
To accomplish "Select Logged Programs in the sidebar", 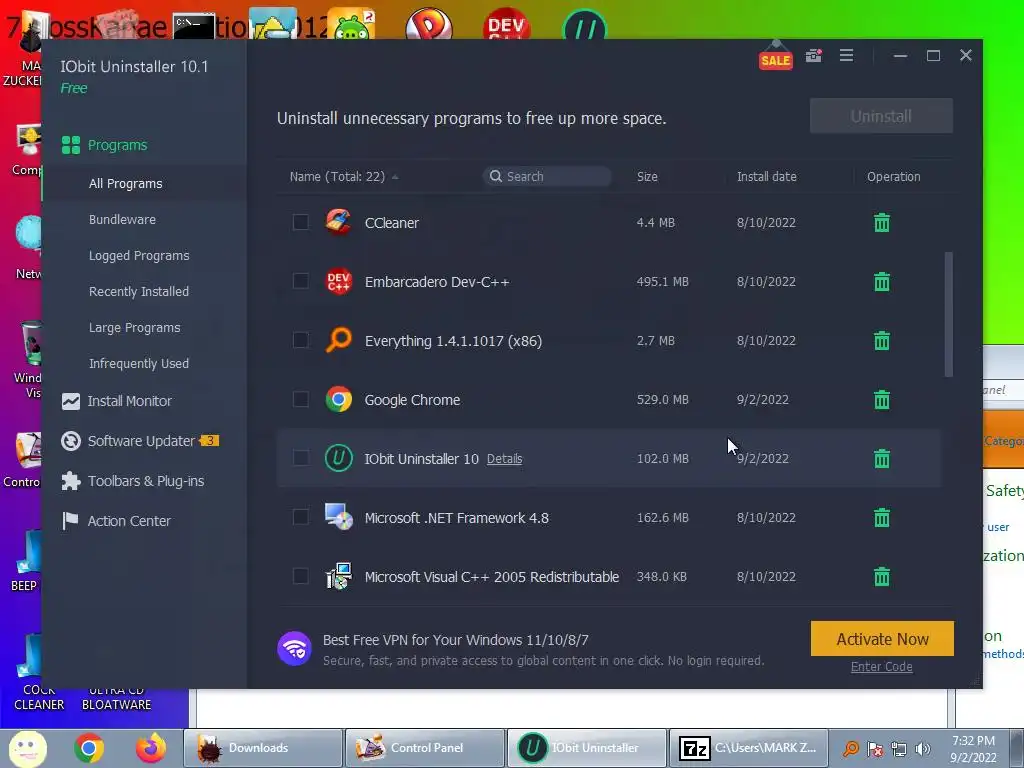I will point(139,255).
